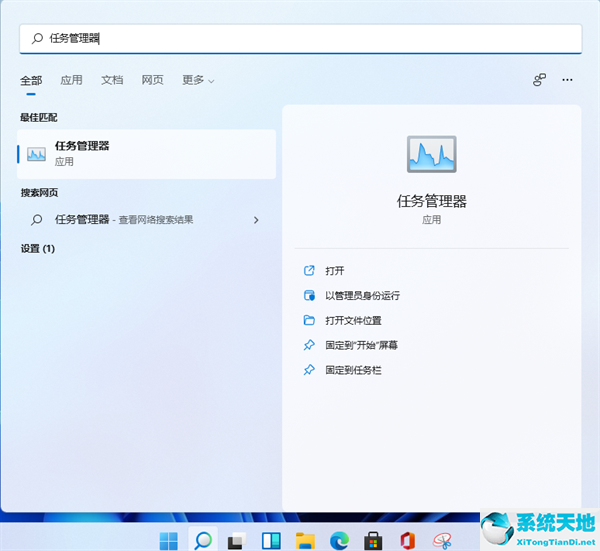Click the pin icon beside 固定到"开始"屏幕
This screenshot has height=551, width=600.
click(x=309, y=345)
